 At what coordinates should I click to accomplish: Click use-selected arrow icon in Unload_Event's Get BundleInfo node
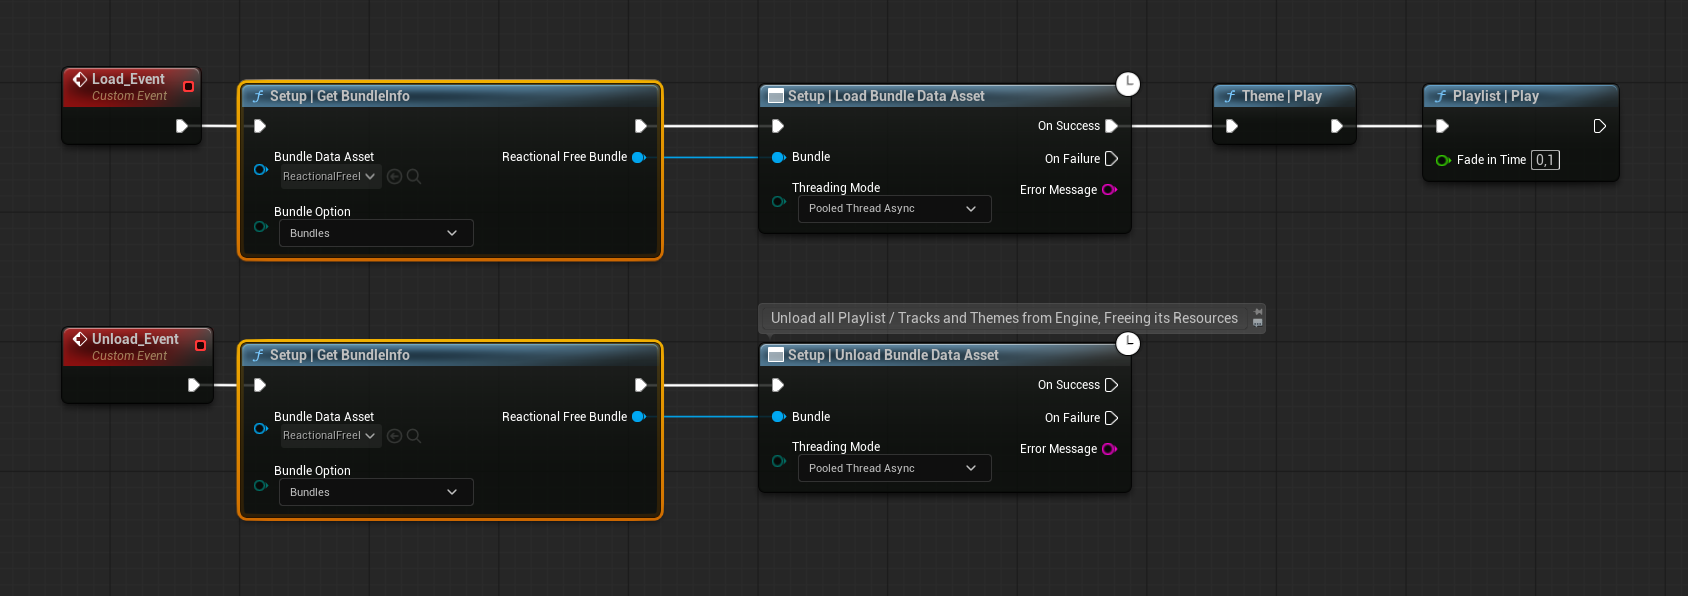coord(394,436)
